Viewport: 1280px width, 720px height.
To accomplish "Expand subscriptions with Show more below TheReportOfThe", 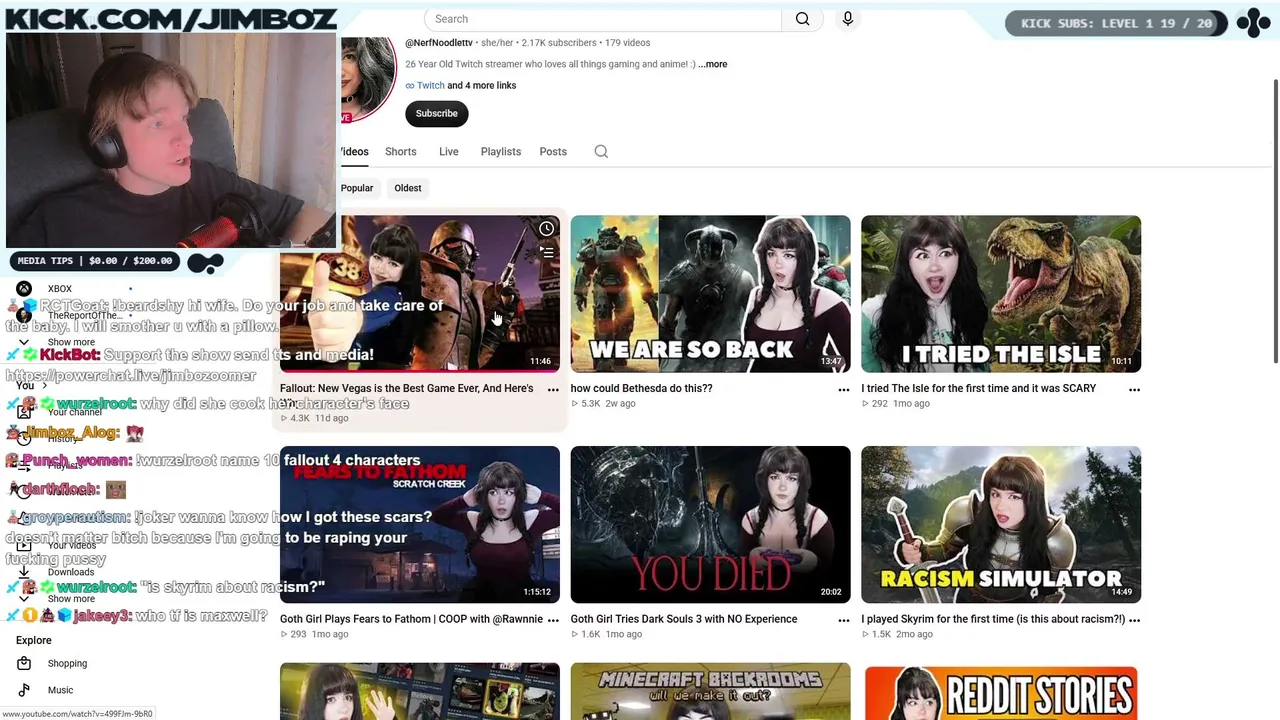I will click(71, 342).
